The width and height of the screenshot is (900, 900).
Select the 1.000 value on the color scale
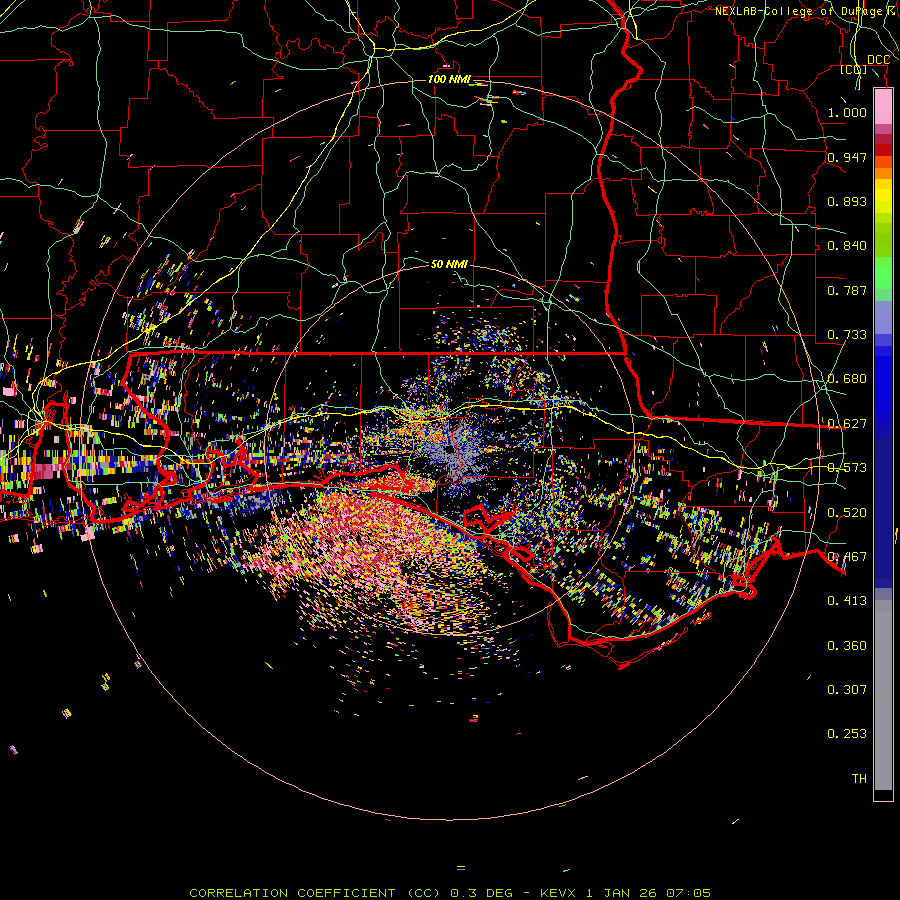847,112
